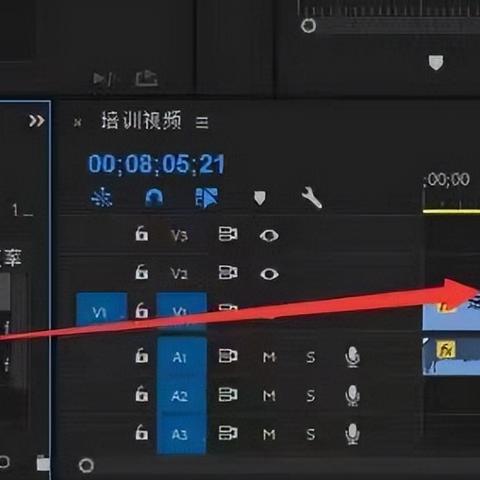
Task: Enable voice-over record on A2
Action: pyautogui.click(x=352, y=396)
